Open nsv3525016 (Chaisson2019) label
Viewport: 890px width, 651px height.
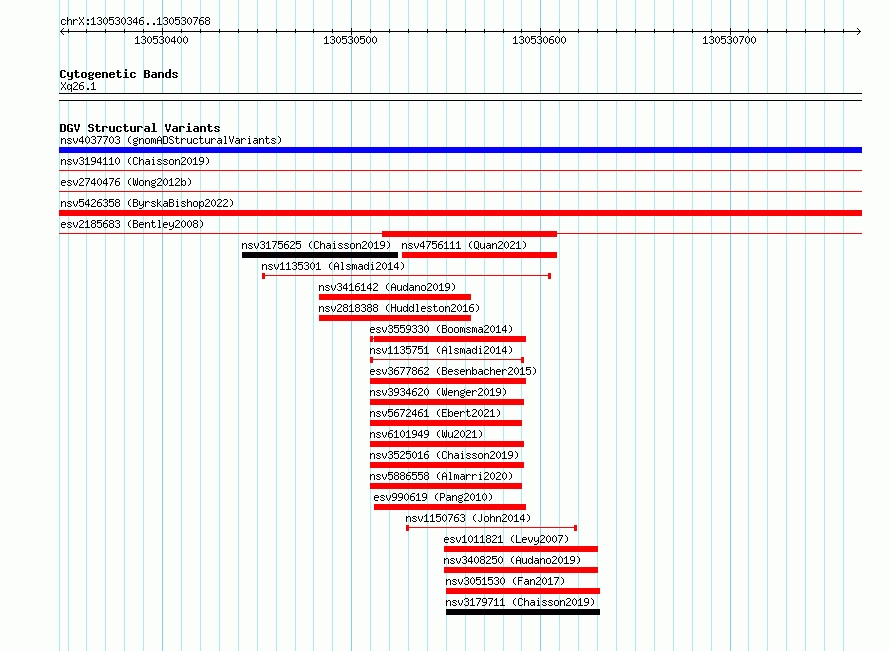coord(444,455)
